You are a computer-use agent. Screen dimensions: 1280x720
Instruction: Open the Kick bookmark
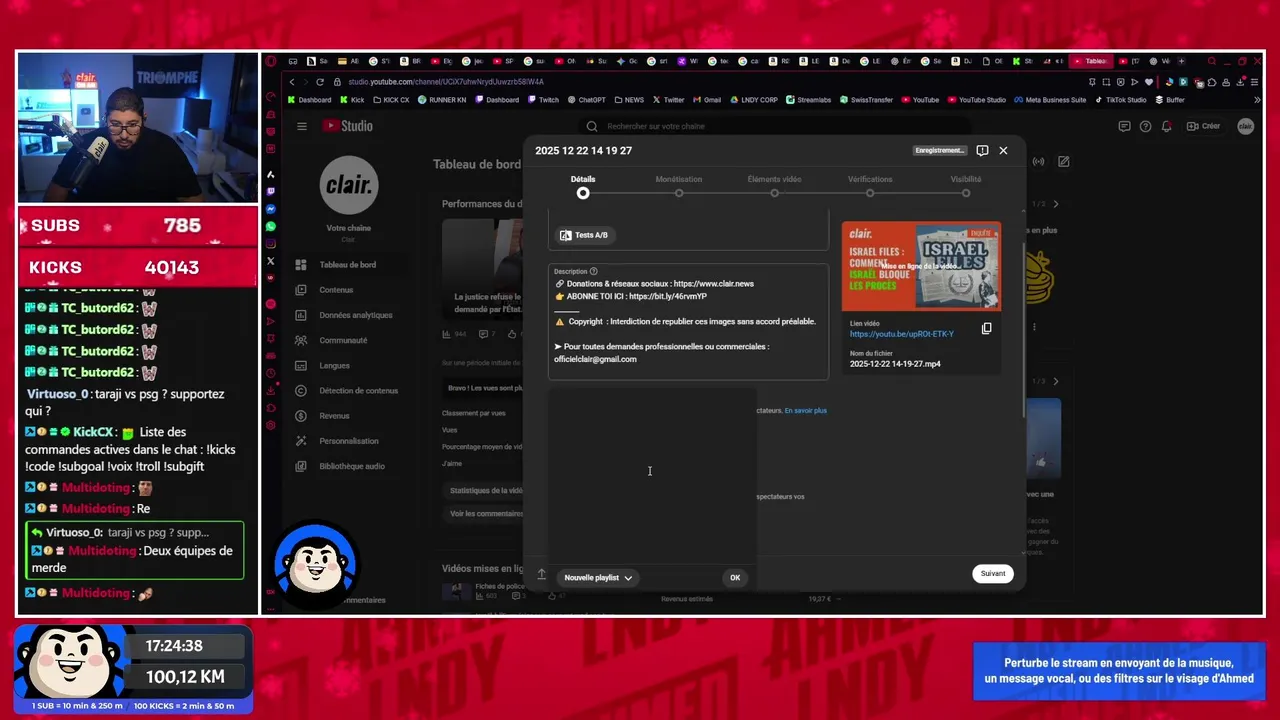(x=352, y=100)
